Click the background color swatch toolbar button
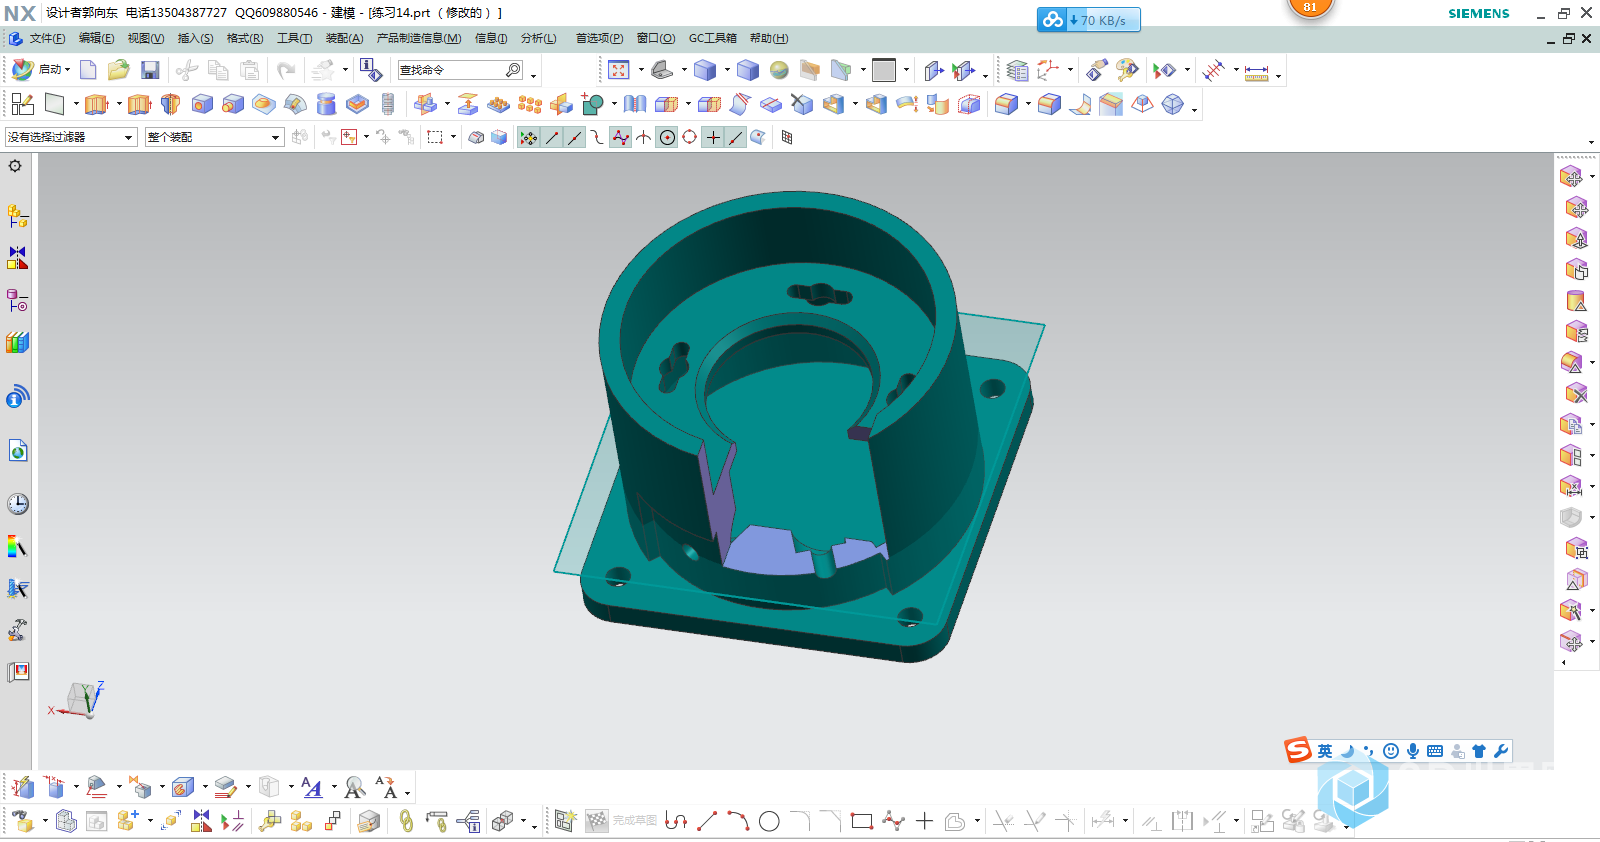 [x=884, y=70]
